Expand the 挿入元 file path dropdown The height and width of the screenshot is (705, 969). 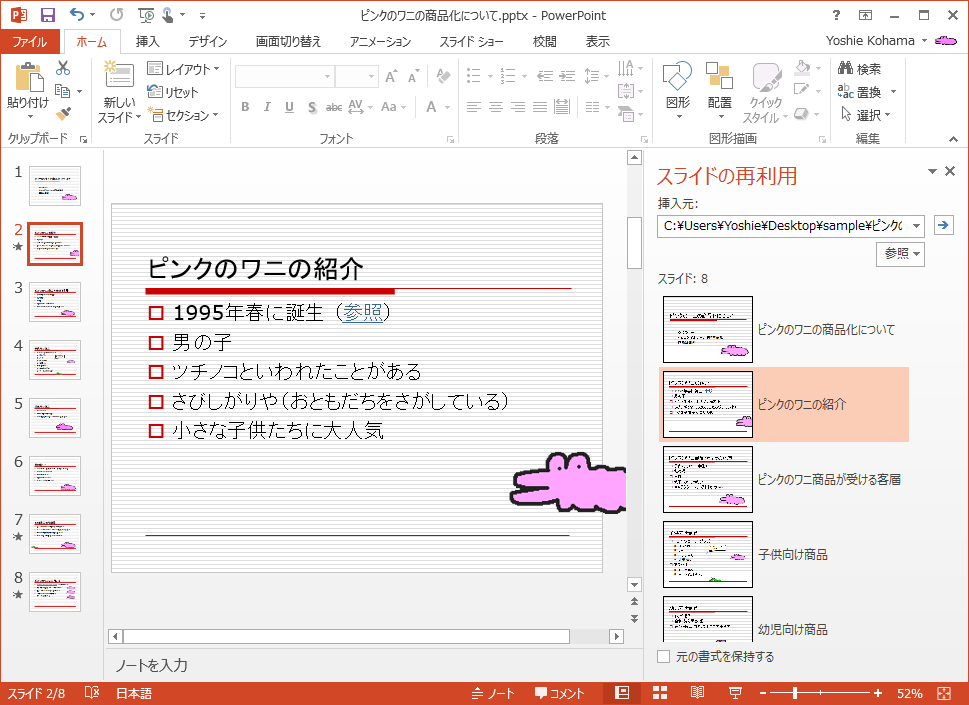[x=917, y=226]
